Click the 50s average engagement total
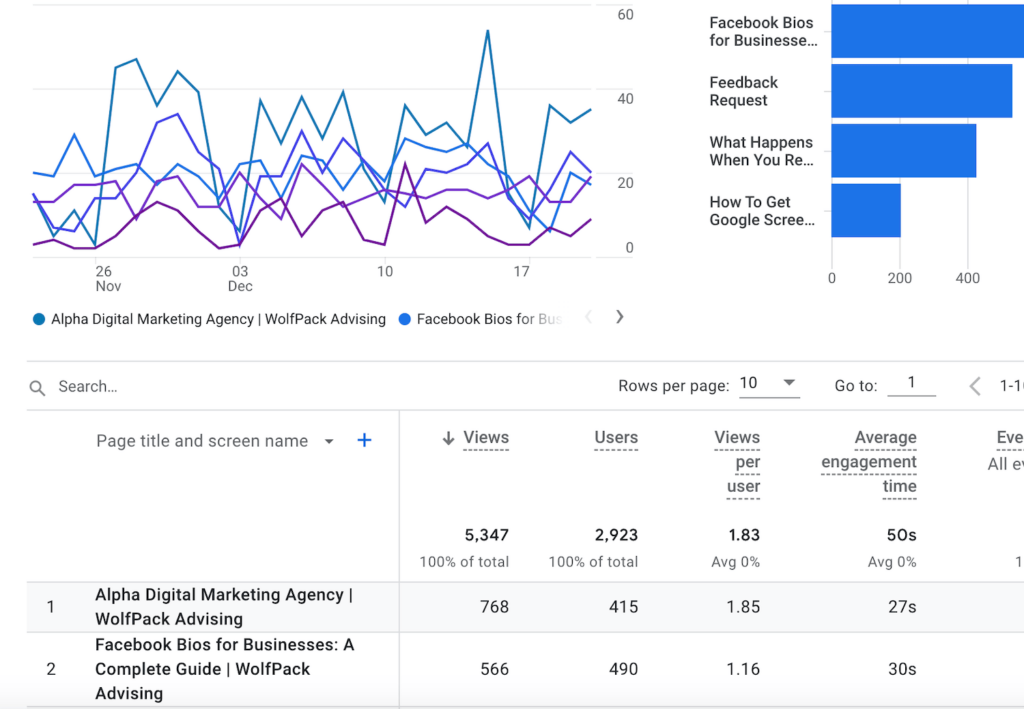Image resolution: width=1024 pixels, height=709 pixels. click(901, 535)
